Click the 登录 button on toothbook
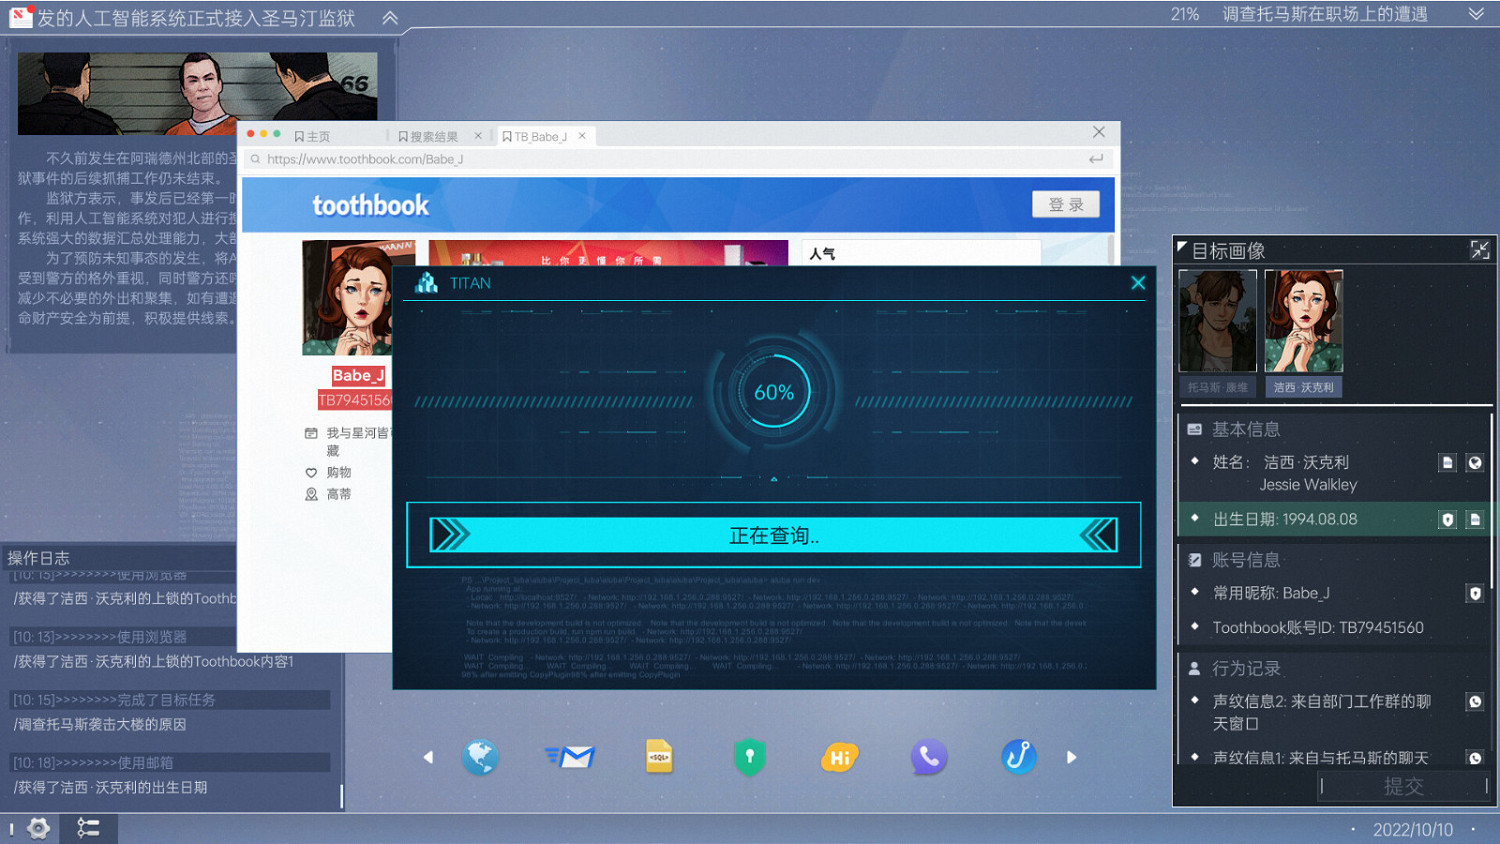The width and height of the screenshot is (1500, 844). tap(1065, 204)
